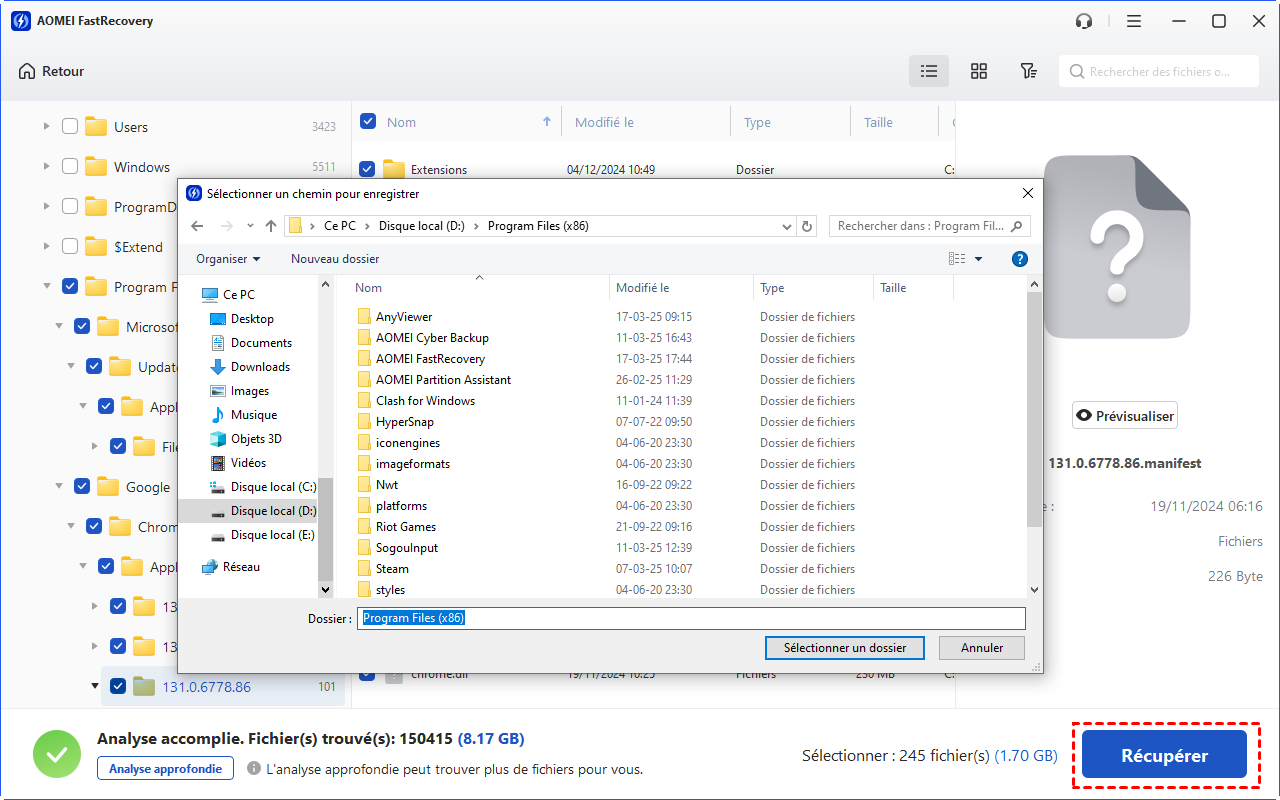Open the address bar path dropdown

tap(788, 226)
